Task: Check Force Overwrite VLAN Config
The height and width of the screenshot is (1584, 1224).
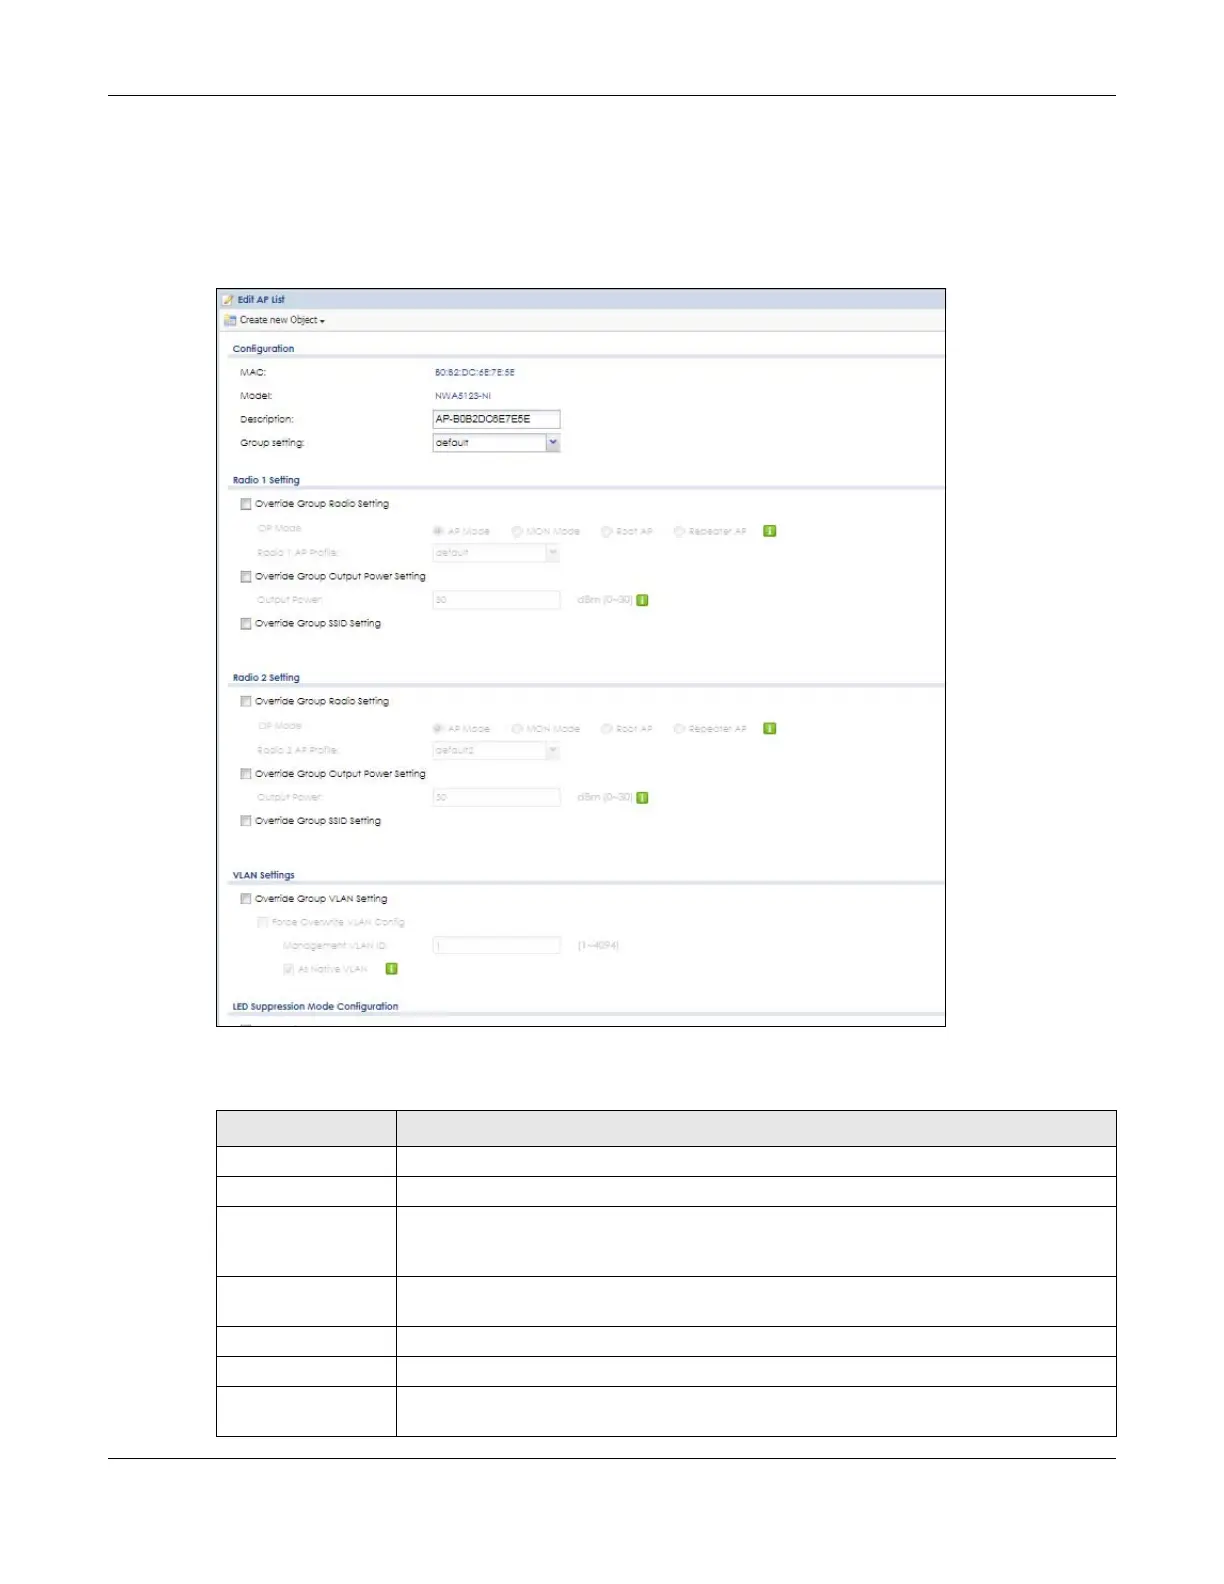Action: tap(263, 922)
